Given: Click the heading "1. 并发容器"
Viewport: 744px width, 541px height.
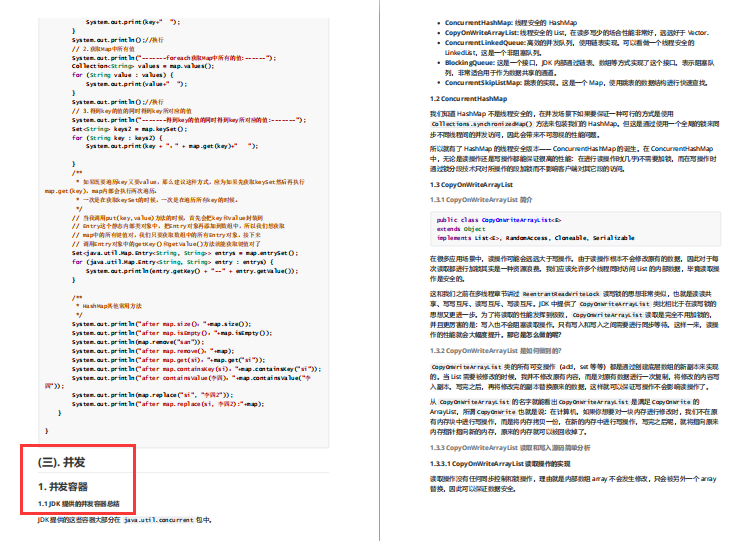Looking at the screenshot, I should point(63,486).
